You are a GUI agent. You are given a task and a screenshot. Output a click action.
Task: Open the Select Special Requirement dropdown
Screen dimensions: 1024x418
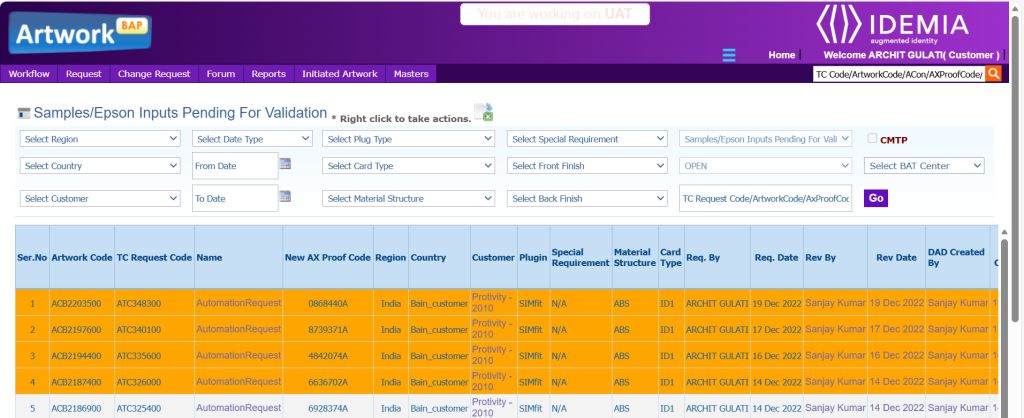(x=587, y=139)
